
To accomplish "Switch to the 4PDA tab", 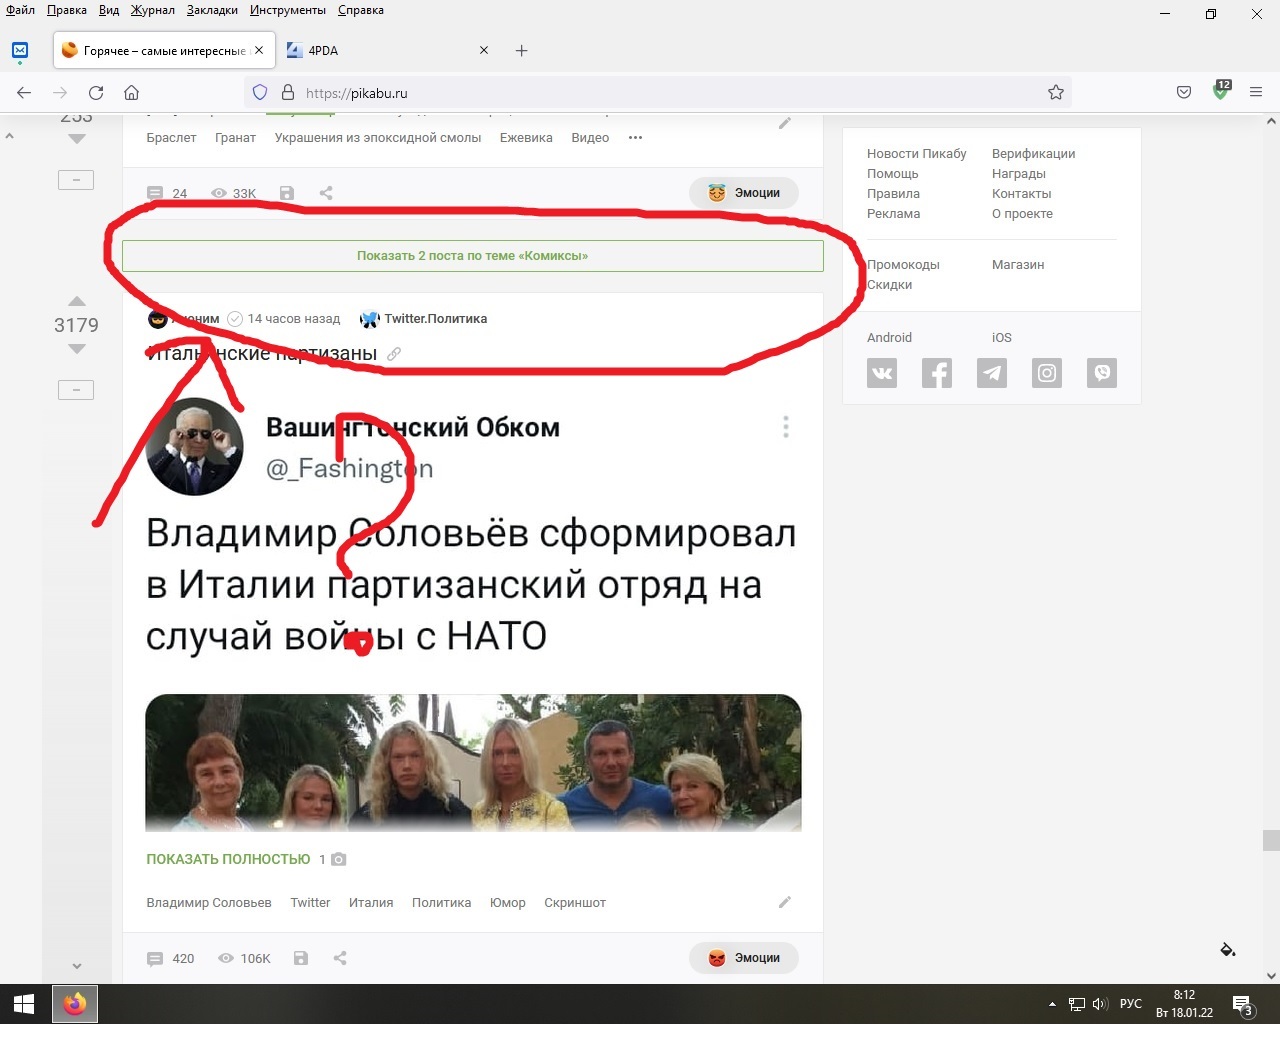I will [388, 50].
